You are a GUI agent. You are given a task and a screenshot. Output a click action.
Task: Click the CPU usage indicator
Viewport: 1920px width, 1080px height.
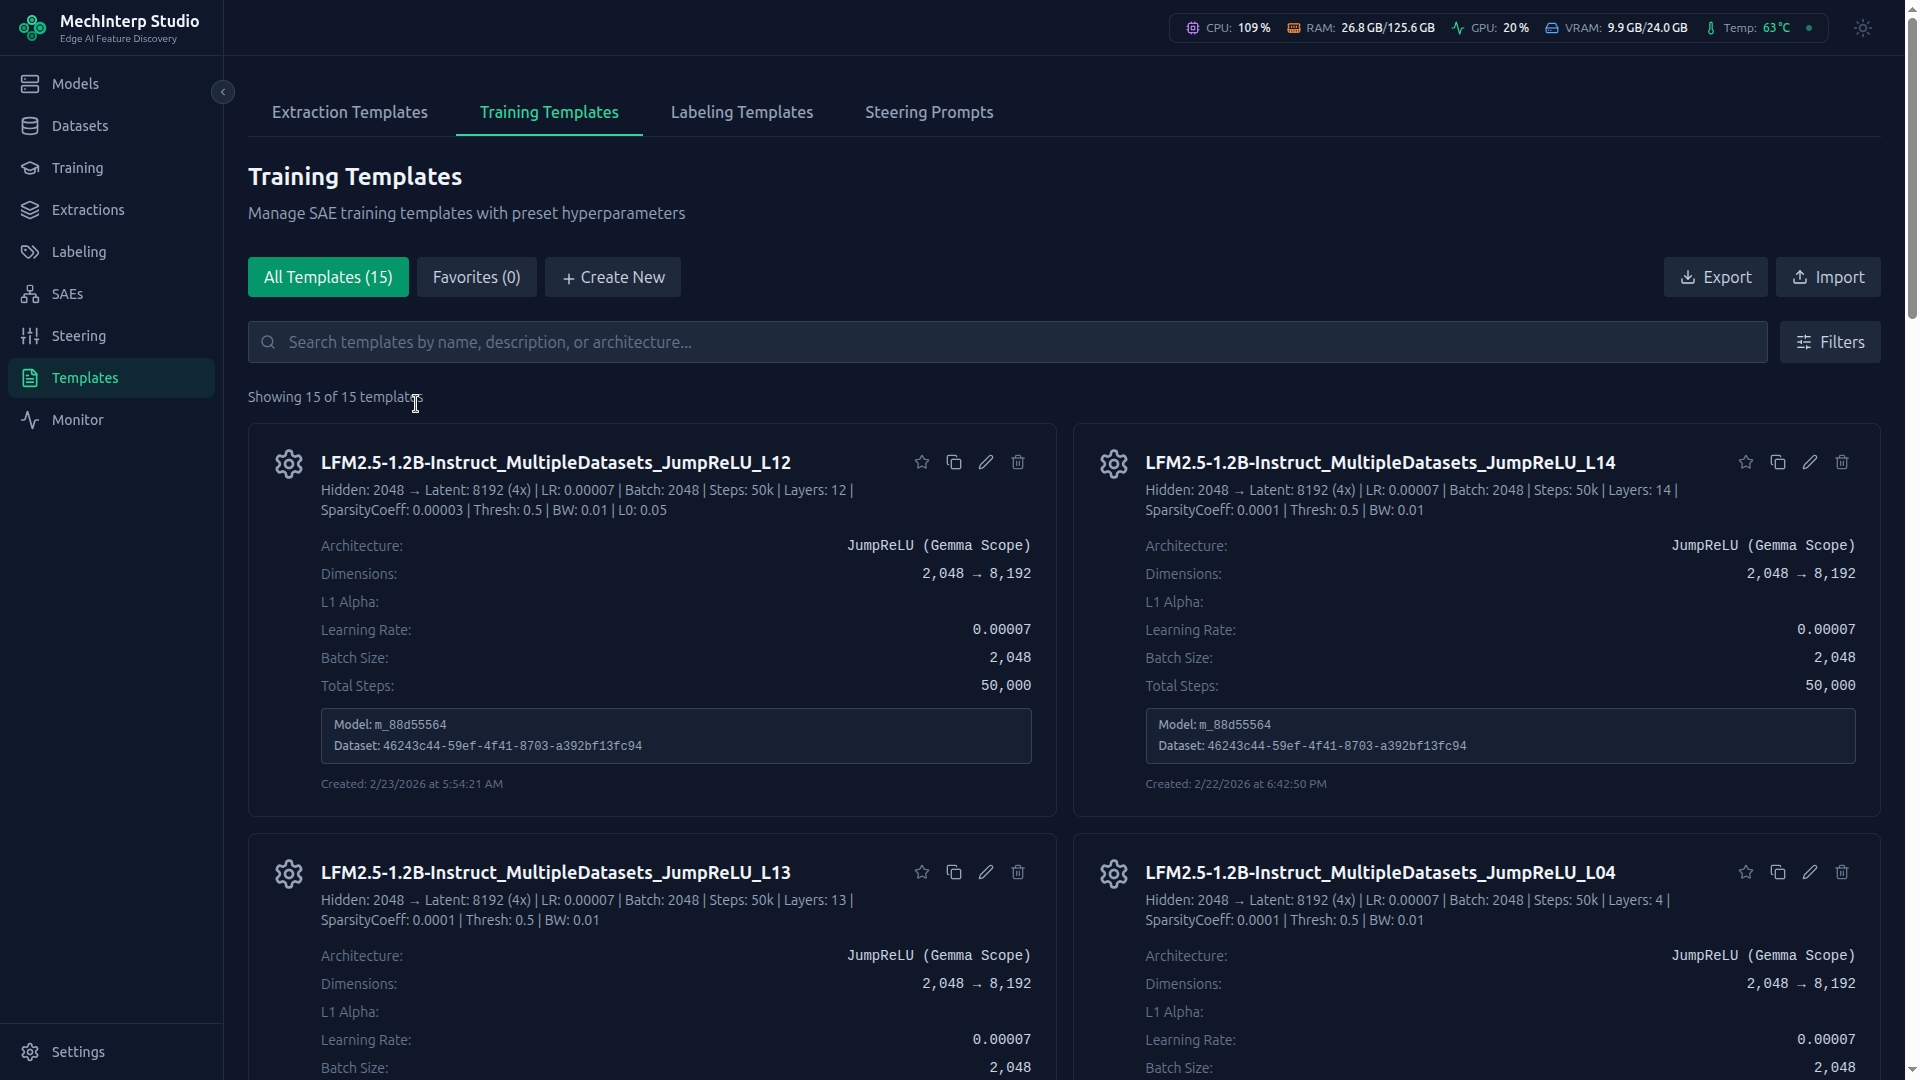pos(1228,28)
